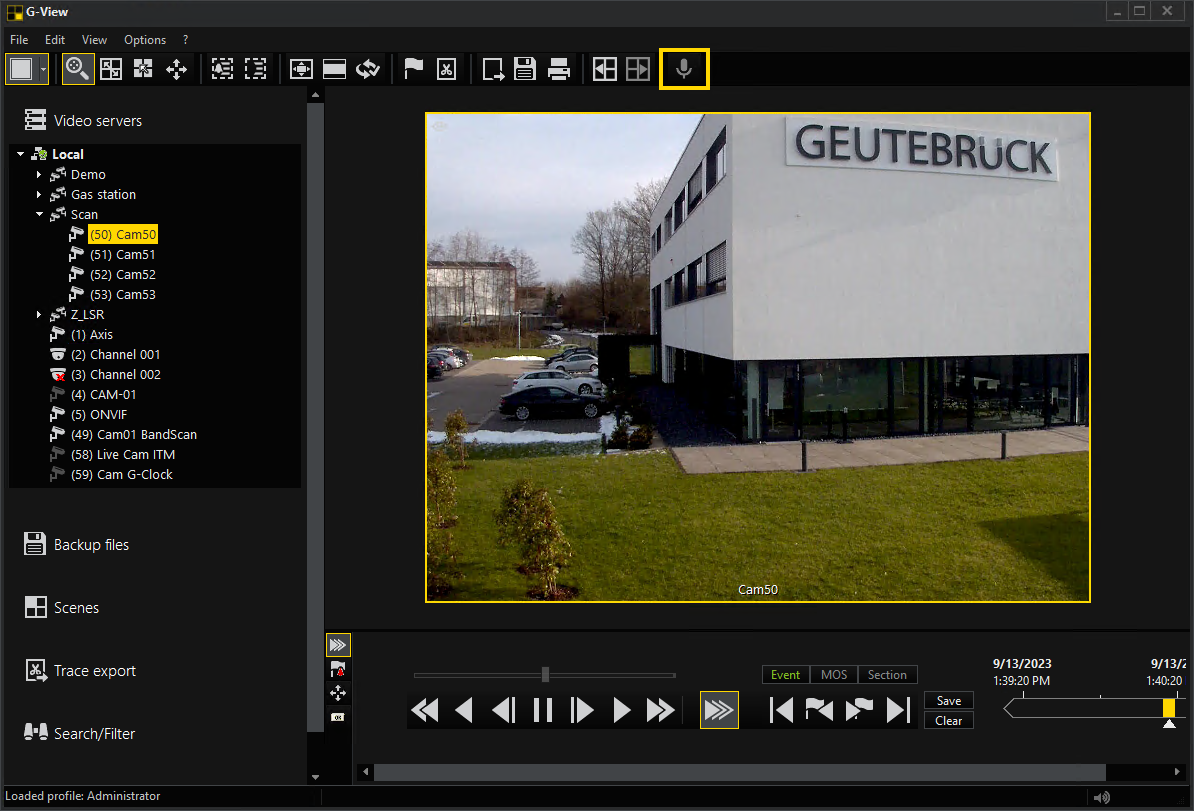Toggle the Section mode button
This screenshot has height=811, width=1194.
pyautogui.click(x=887, y=675)
